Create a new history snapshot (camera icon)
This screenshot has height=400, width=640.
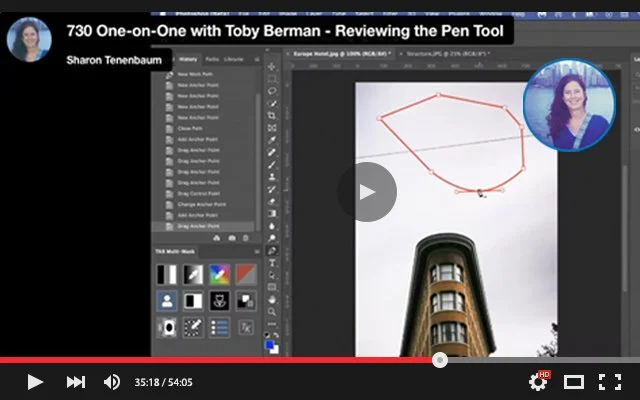click(232, 238)
